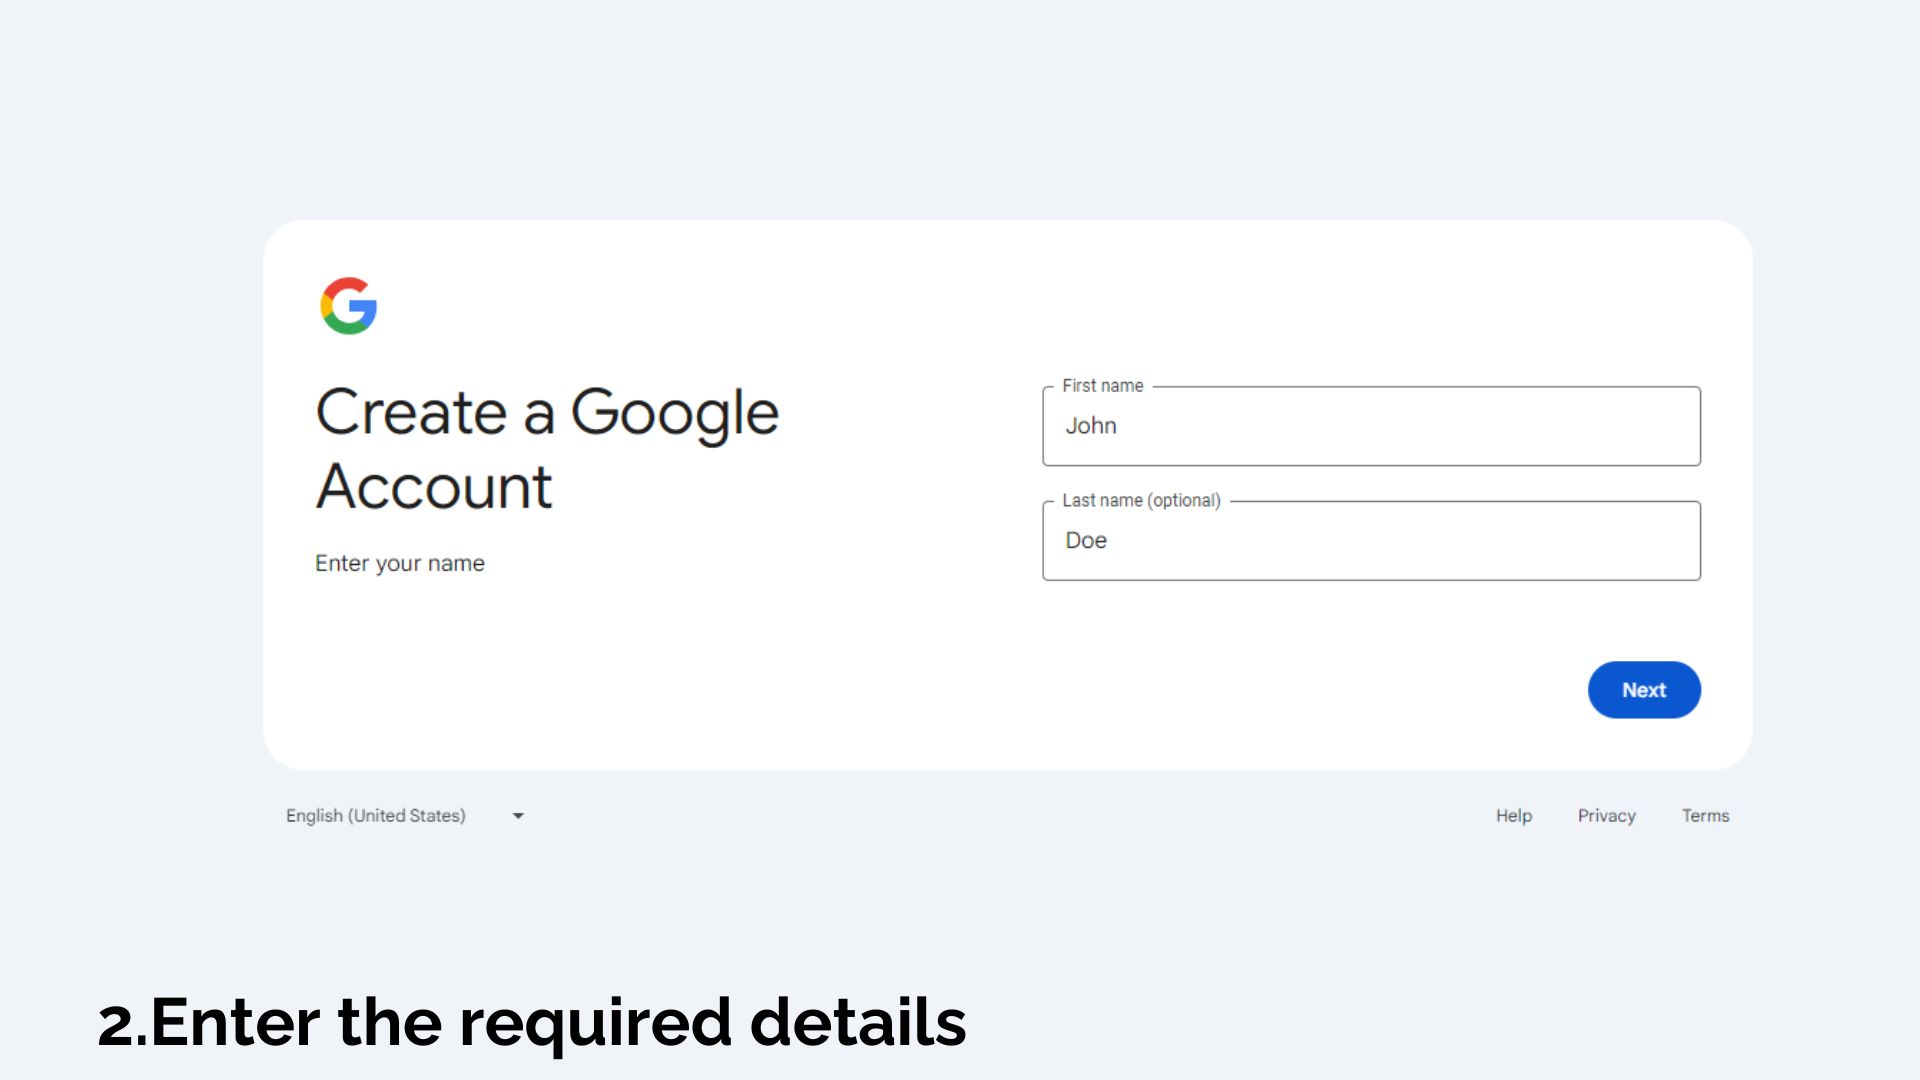Click the Next button
The height and width of the screenshot is (1080, 1920).
tap(1644, 690)
